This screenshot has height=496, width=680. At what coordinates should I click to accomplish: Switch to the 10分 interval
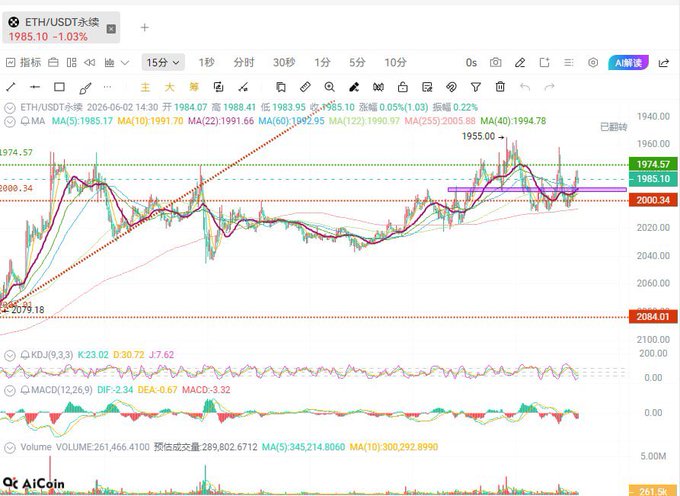[x=396, y=62]
